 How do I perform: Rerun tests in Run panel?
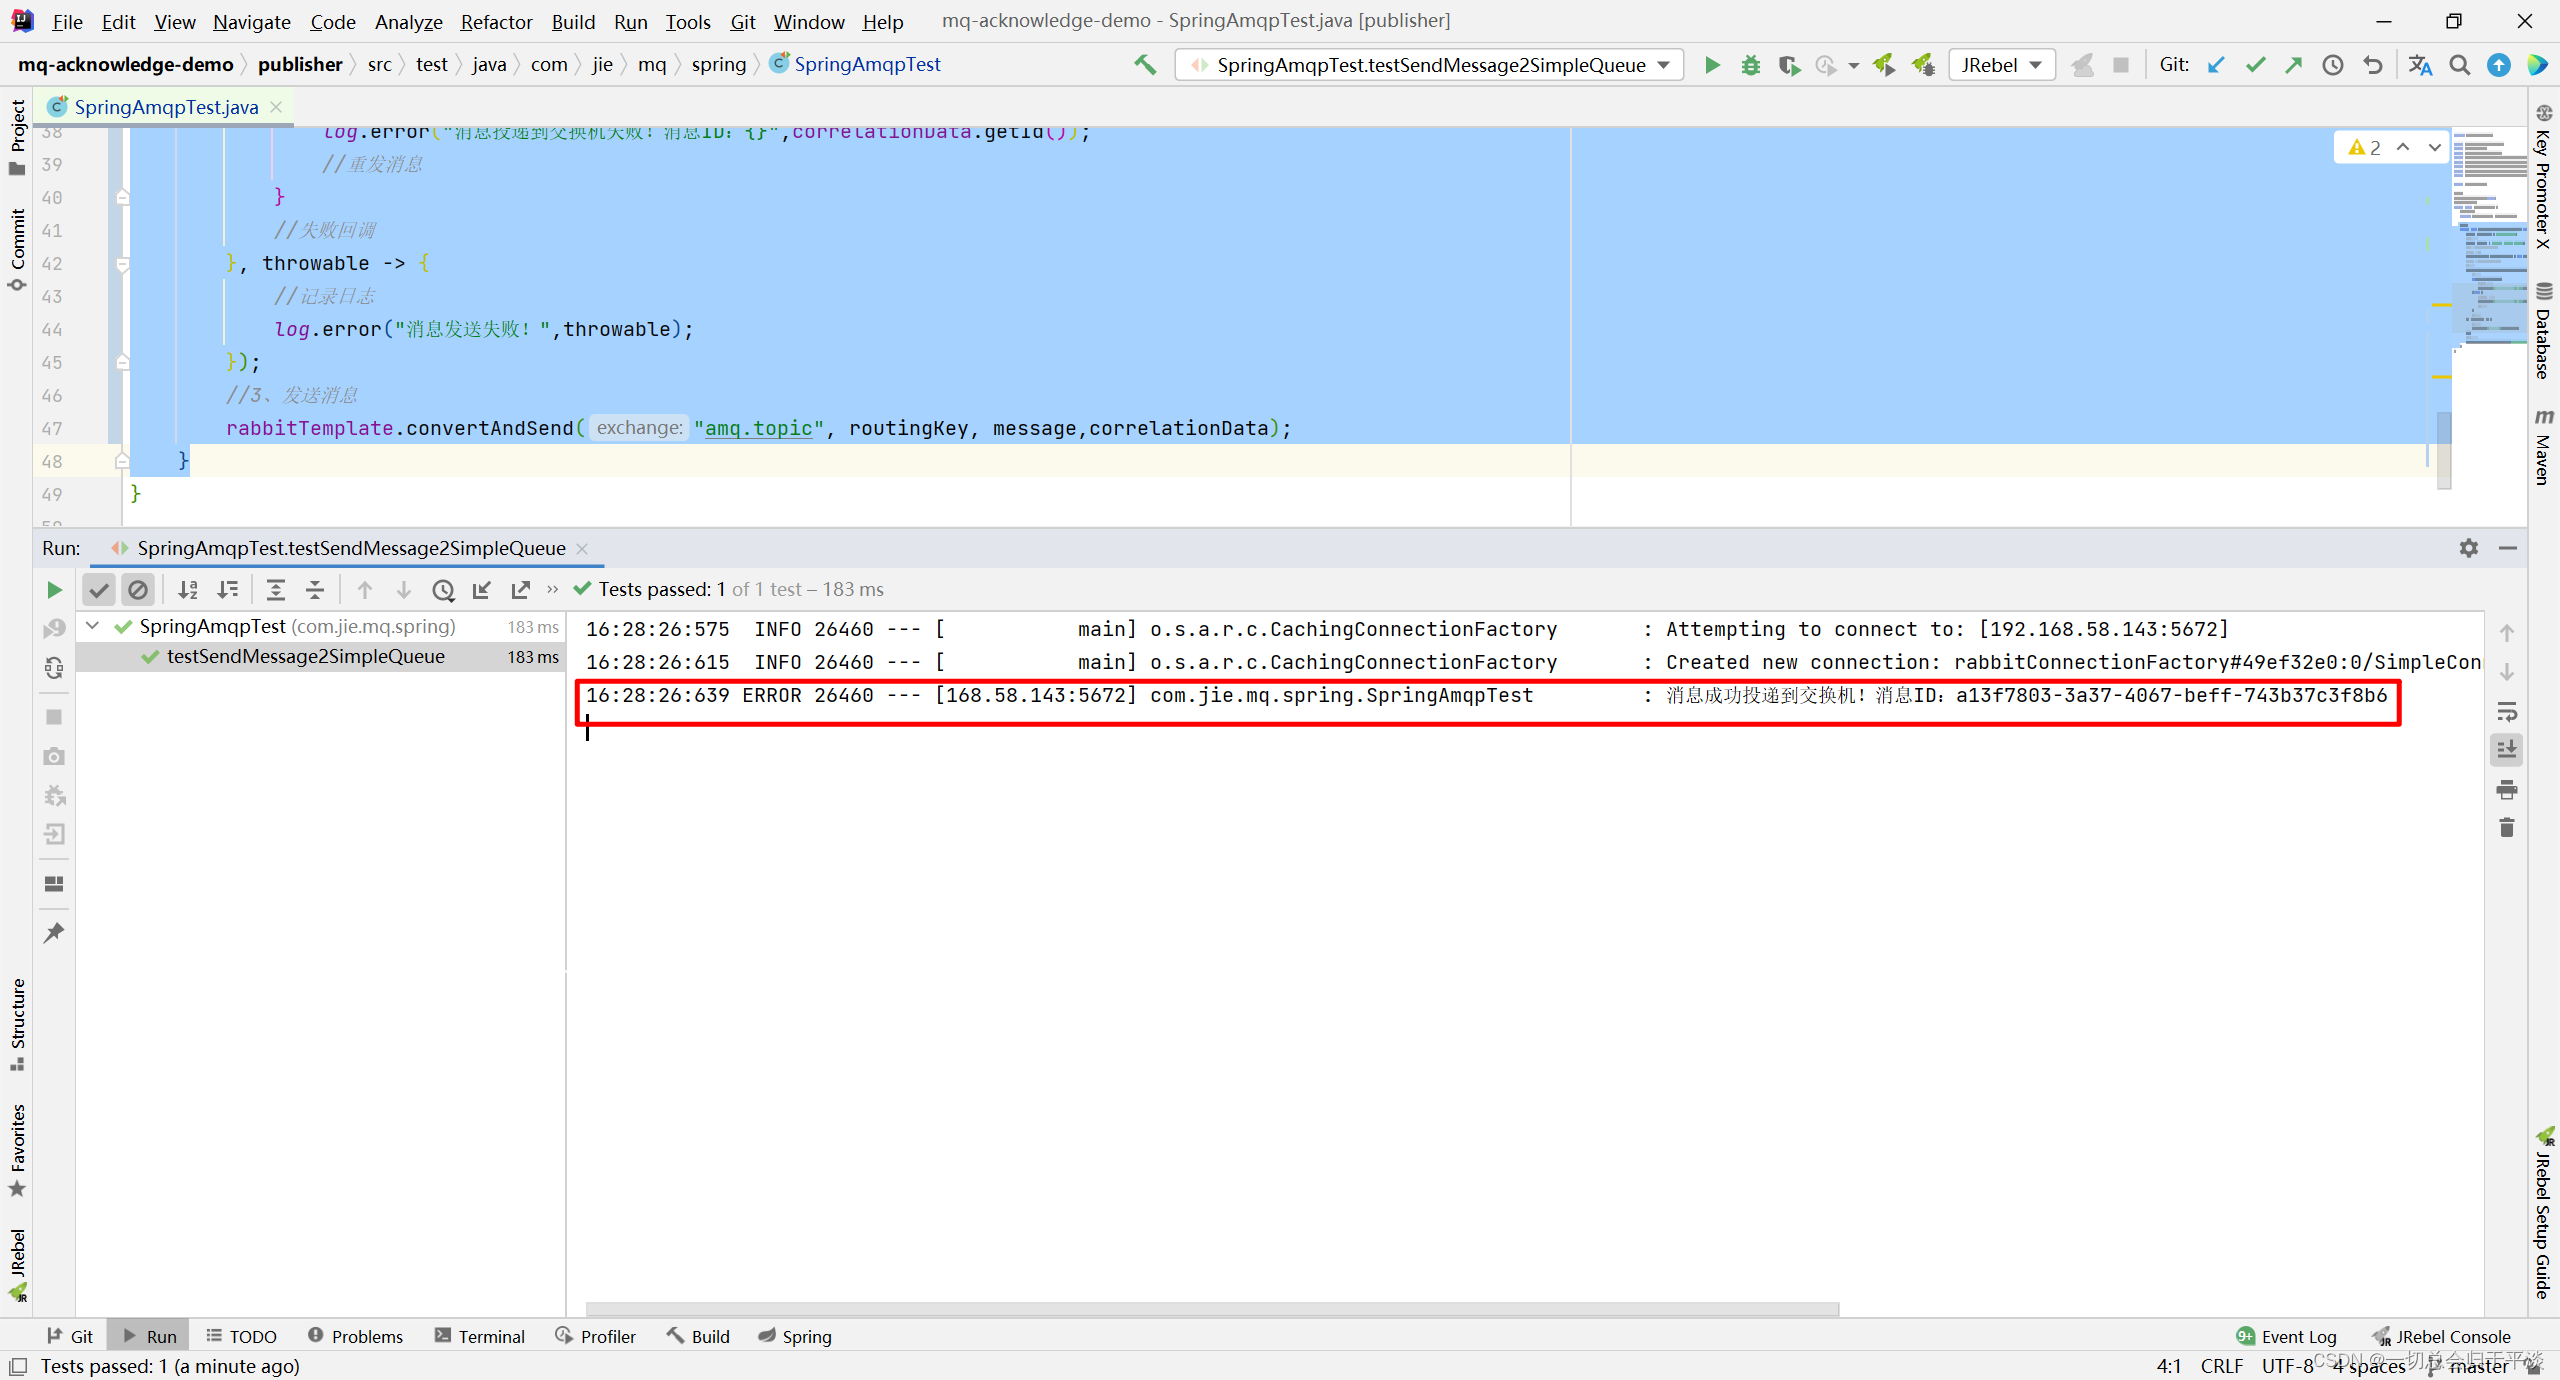click(x=54, y=590)
